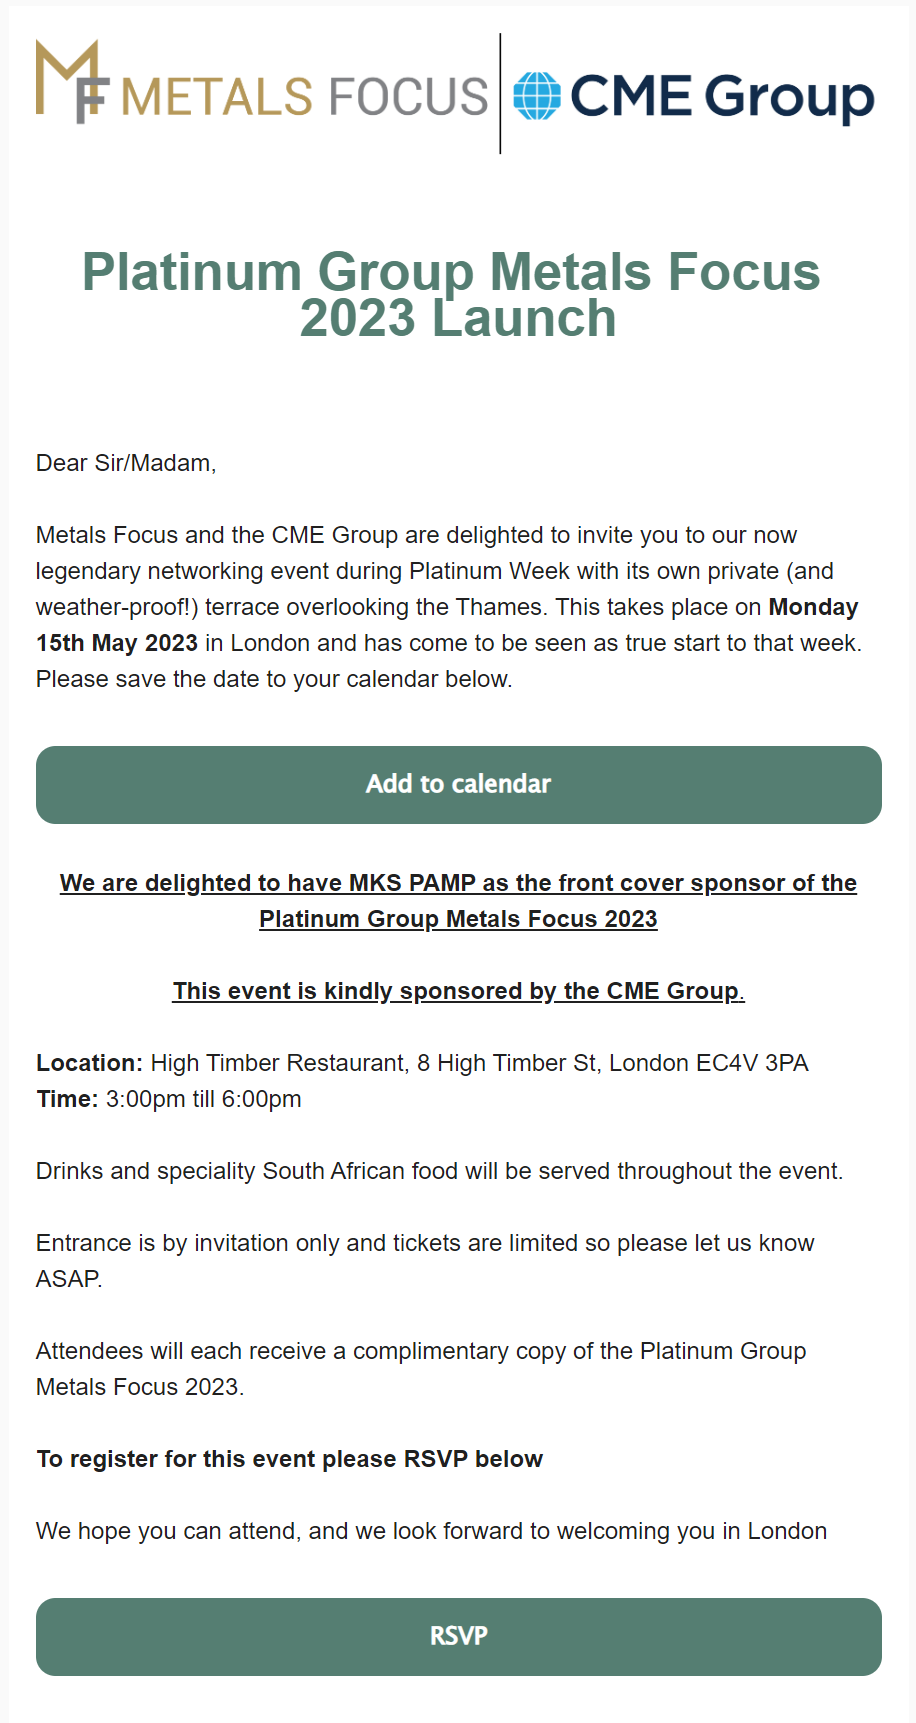
Task: Click the Time 3:00pm till 6:00pm line
Action: tap(169, 1099)
